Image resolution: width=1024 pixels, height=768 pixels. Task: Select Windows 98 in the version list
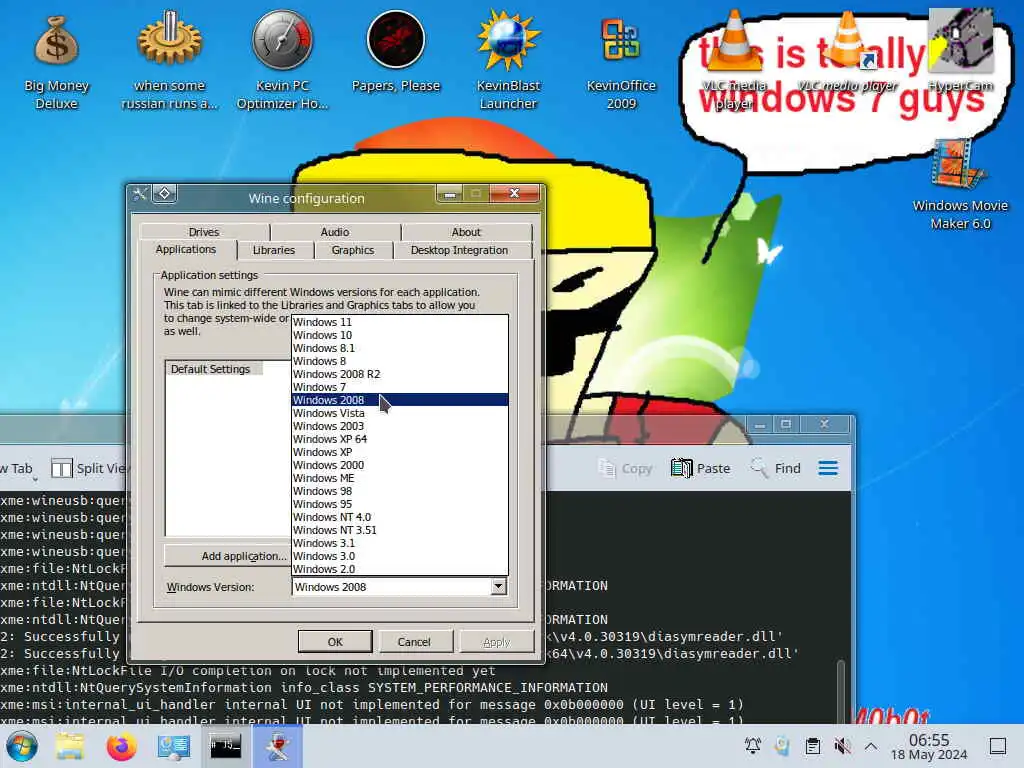pyautogui.click(x=400, y=491)
